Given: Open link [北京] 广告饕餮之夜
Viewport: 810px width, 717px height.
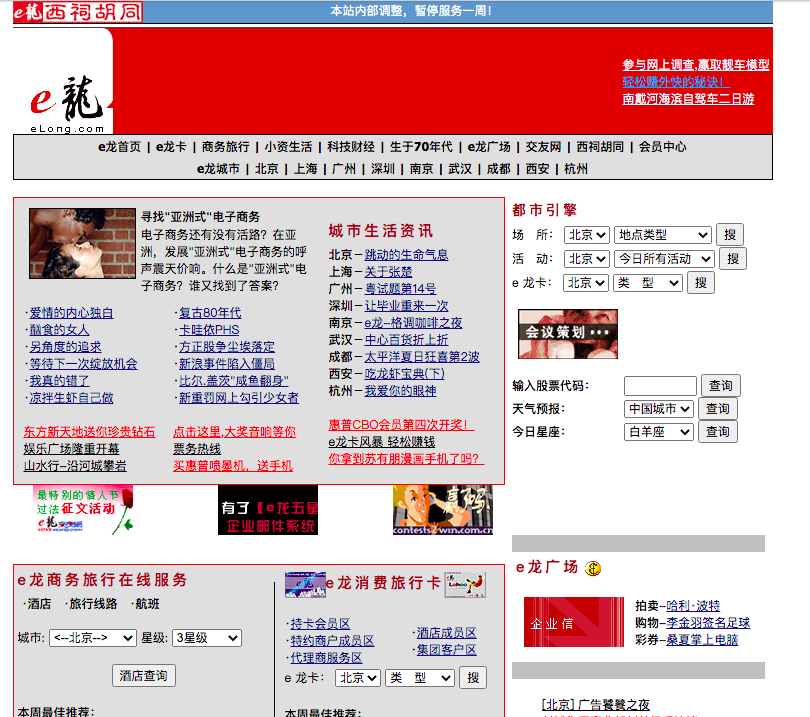Looking at the screenshot, I should pos(595,705).
